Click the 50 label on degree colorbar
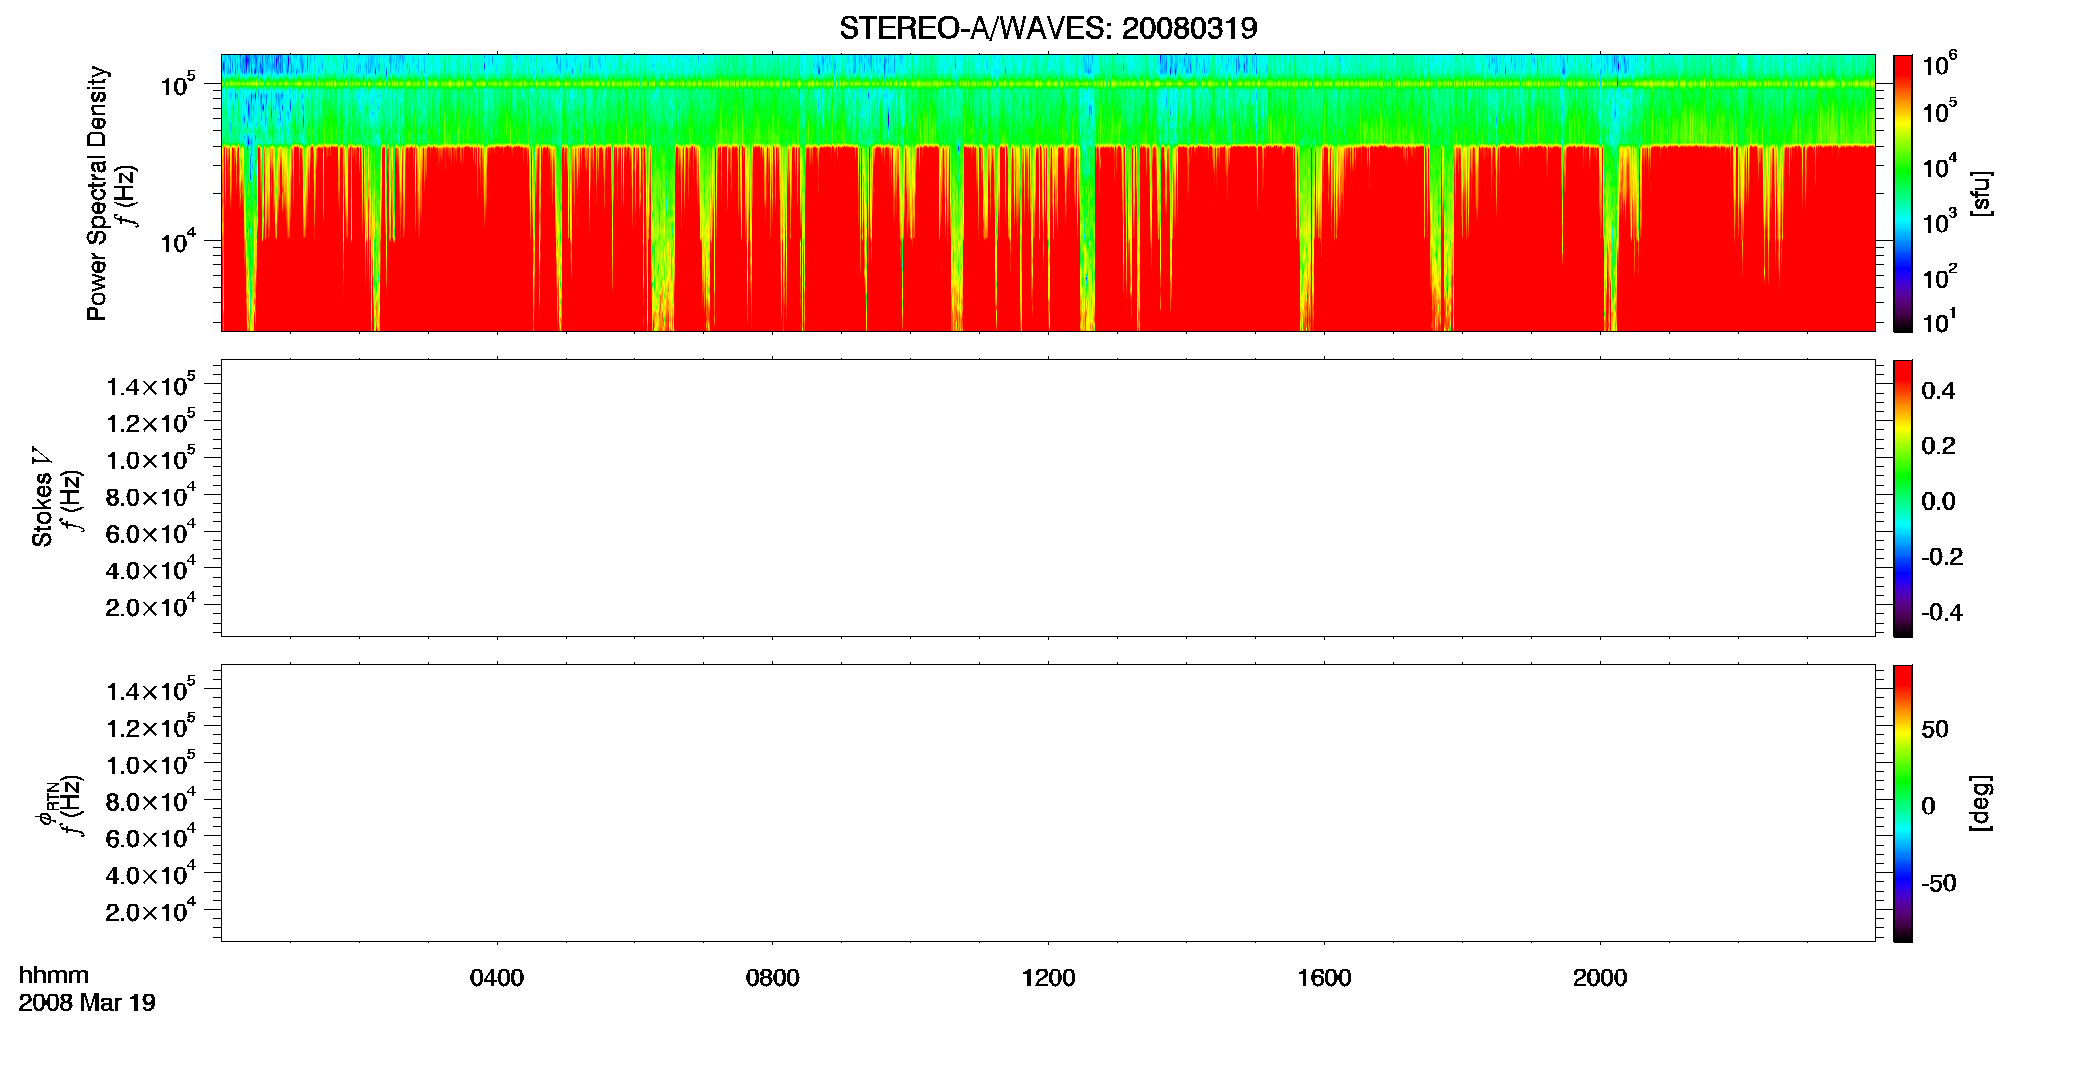Screen dimensions: 2096x1080 click(x=1935, y=729)
